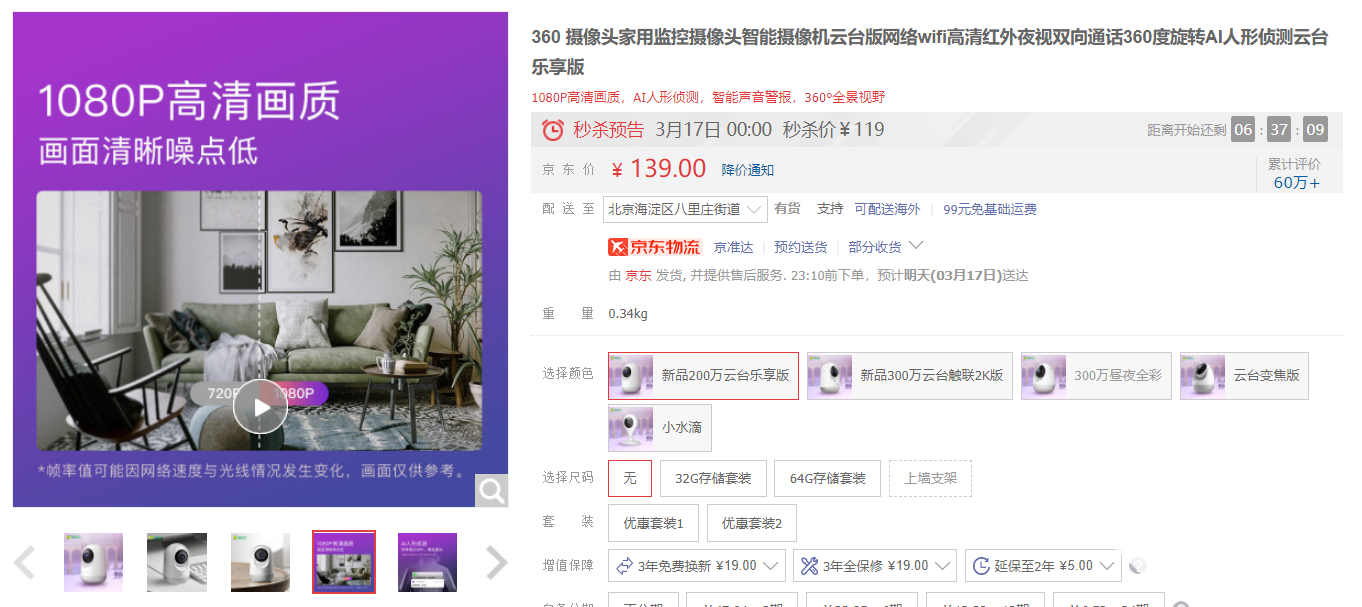This screenshot has width=1362, height=607.
Task: Select the 无 size option
Action: 630,478
